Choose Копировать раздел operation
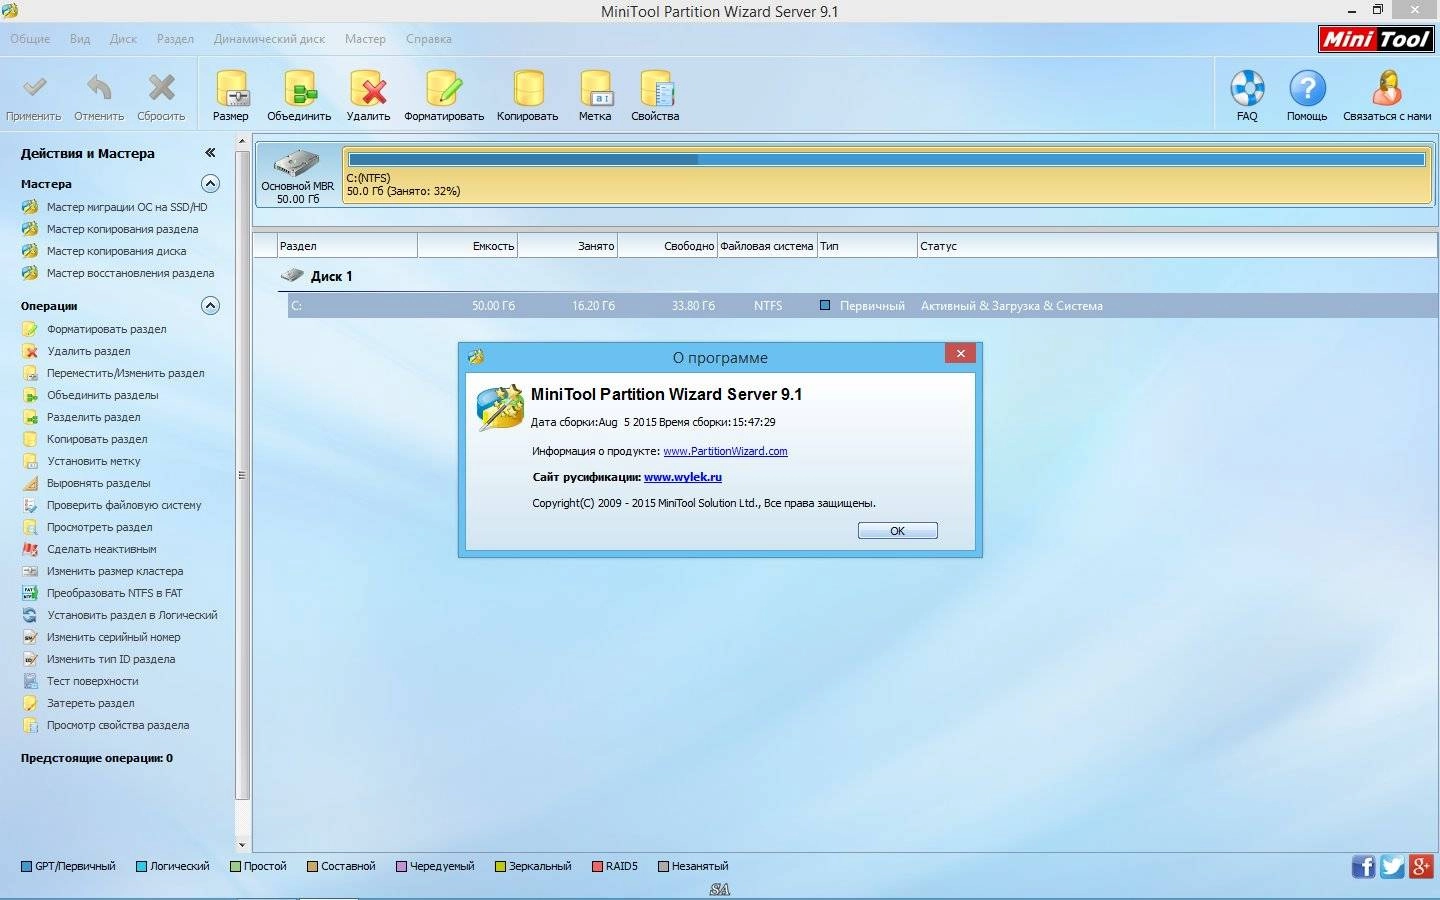 tap(97, 439)
